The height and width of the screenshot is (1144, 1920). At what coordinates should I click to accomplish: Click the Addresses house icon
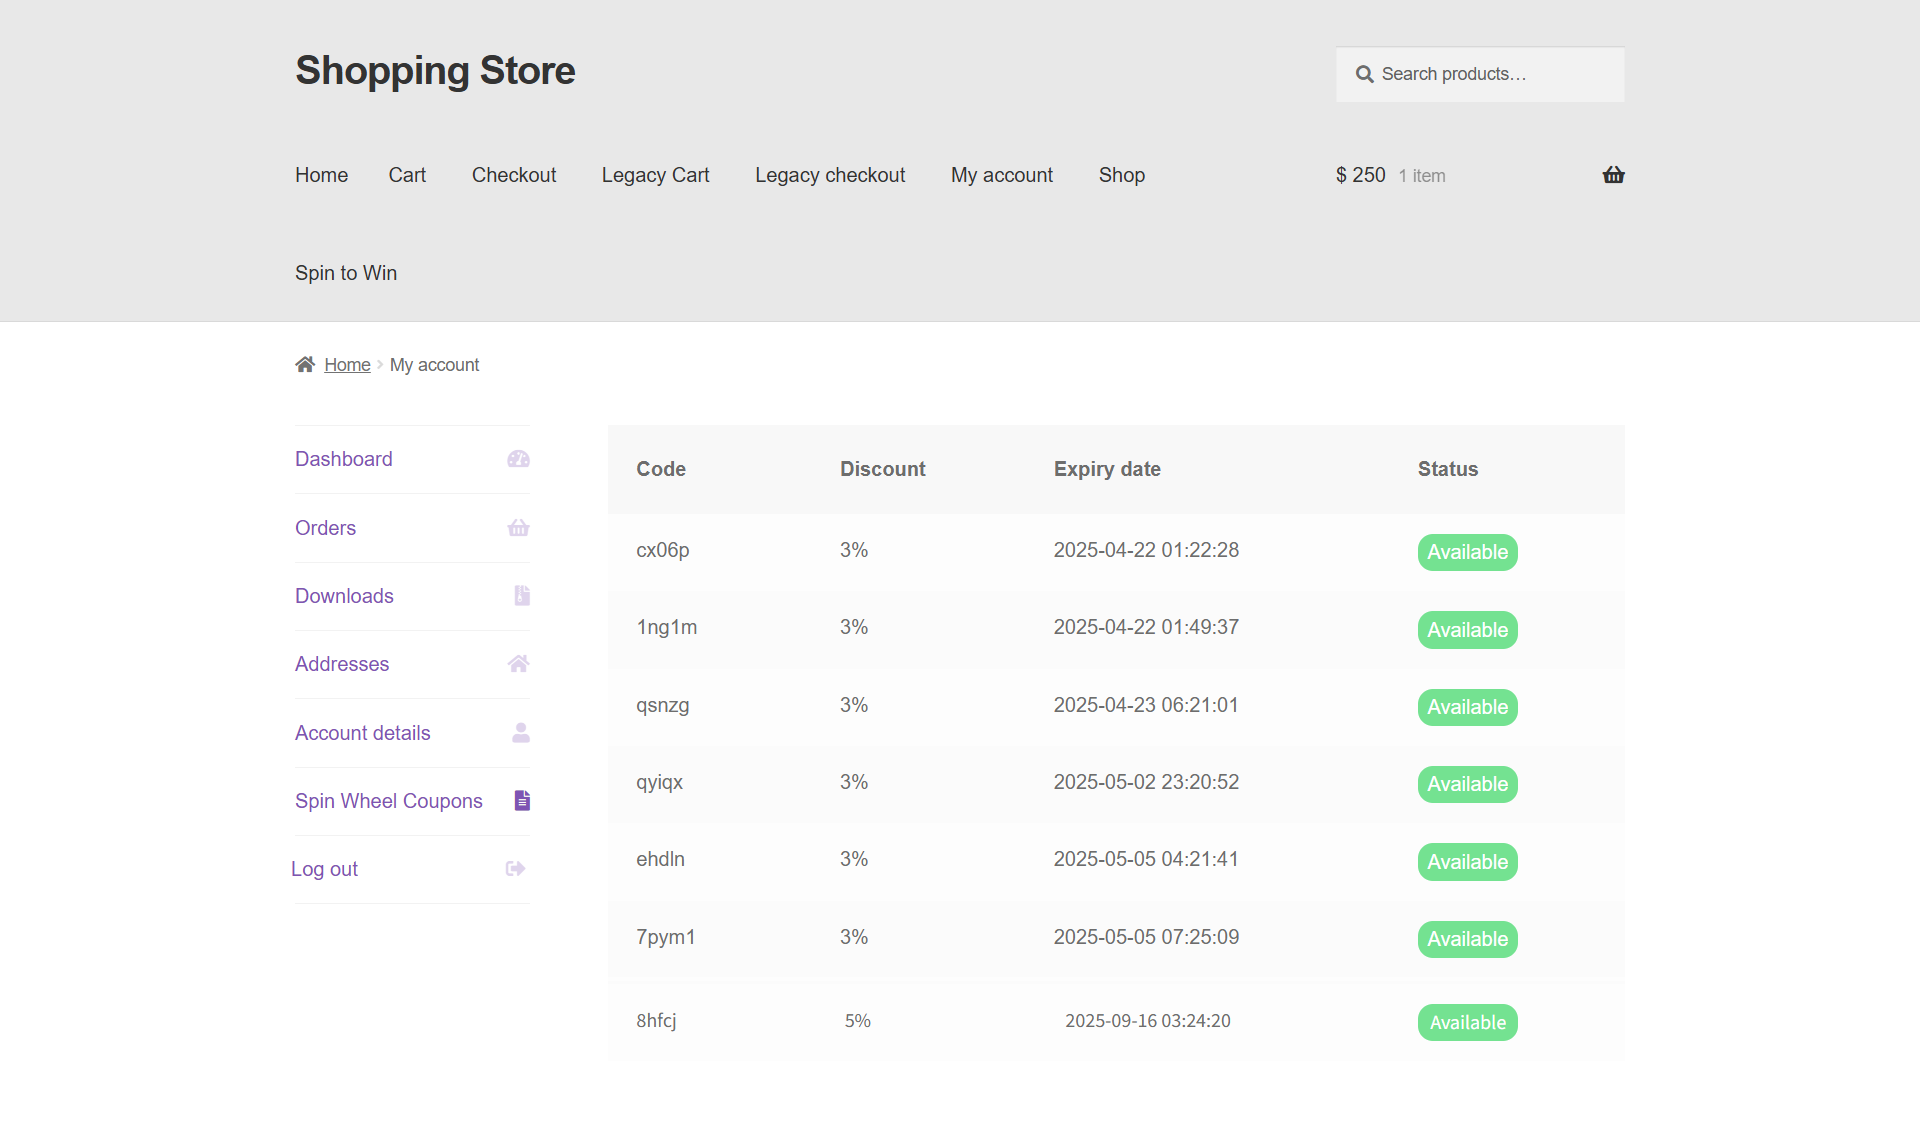click(x=518, y=664)
